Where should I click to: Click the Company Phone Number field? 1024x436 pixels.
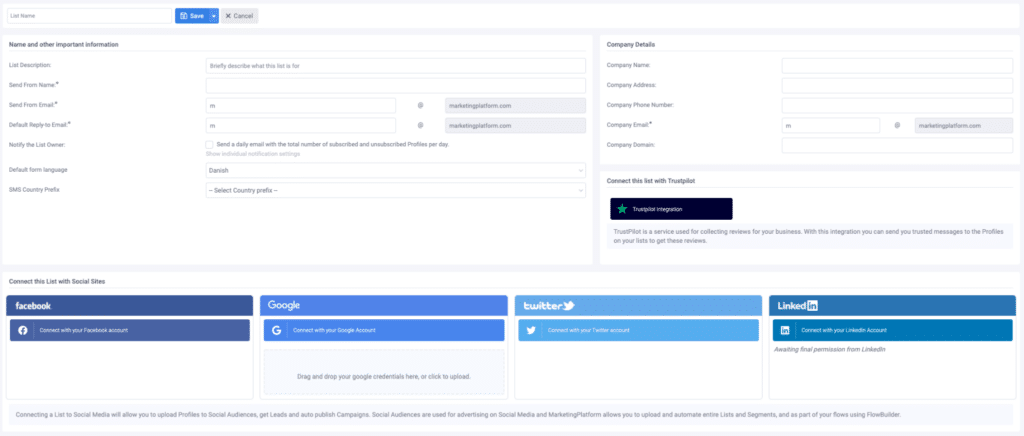897,105
